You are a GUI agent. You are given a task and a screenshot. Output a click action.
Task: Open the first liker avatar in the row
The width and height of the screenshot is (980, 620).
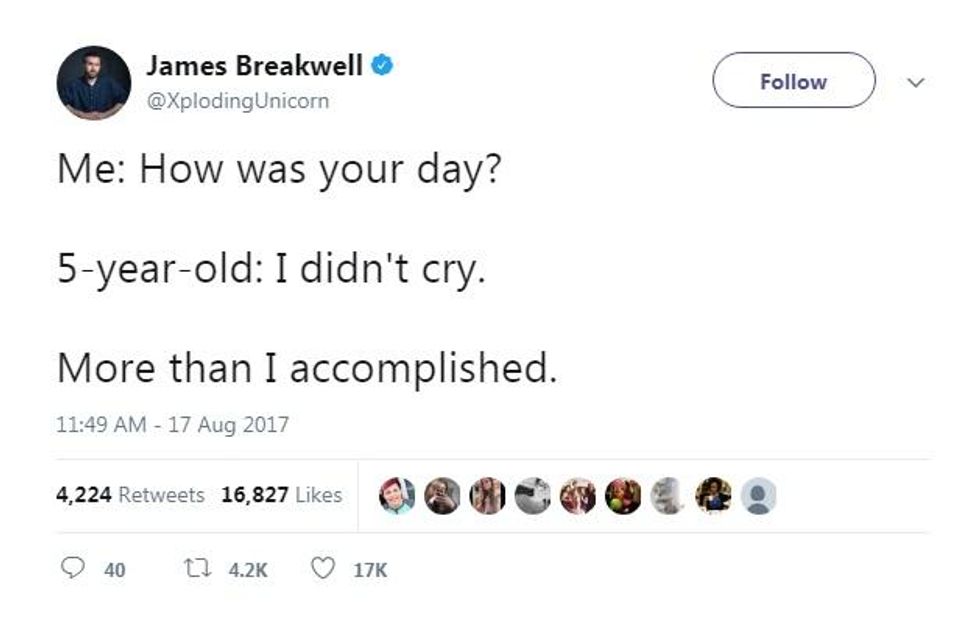(x=396, y=495)
